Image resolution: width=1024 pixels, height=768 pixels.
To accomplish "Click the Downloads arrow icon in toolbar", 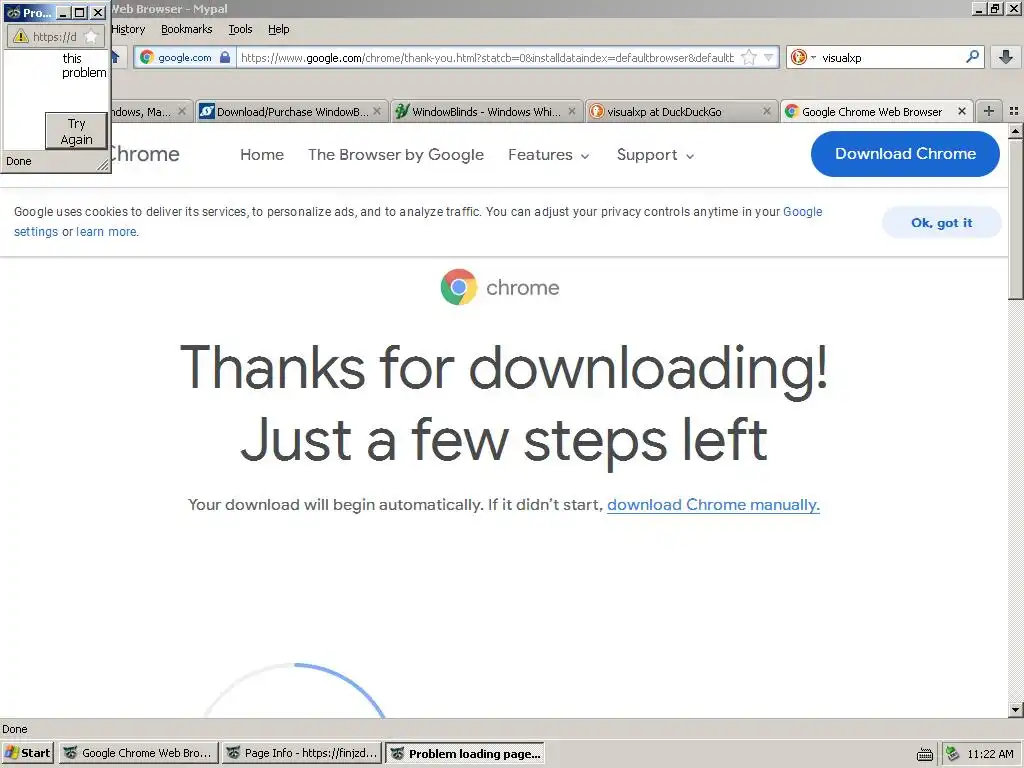I will pos(1006,57).
